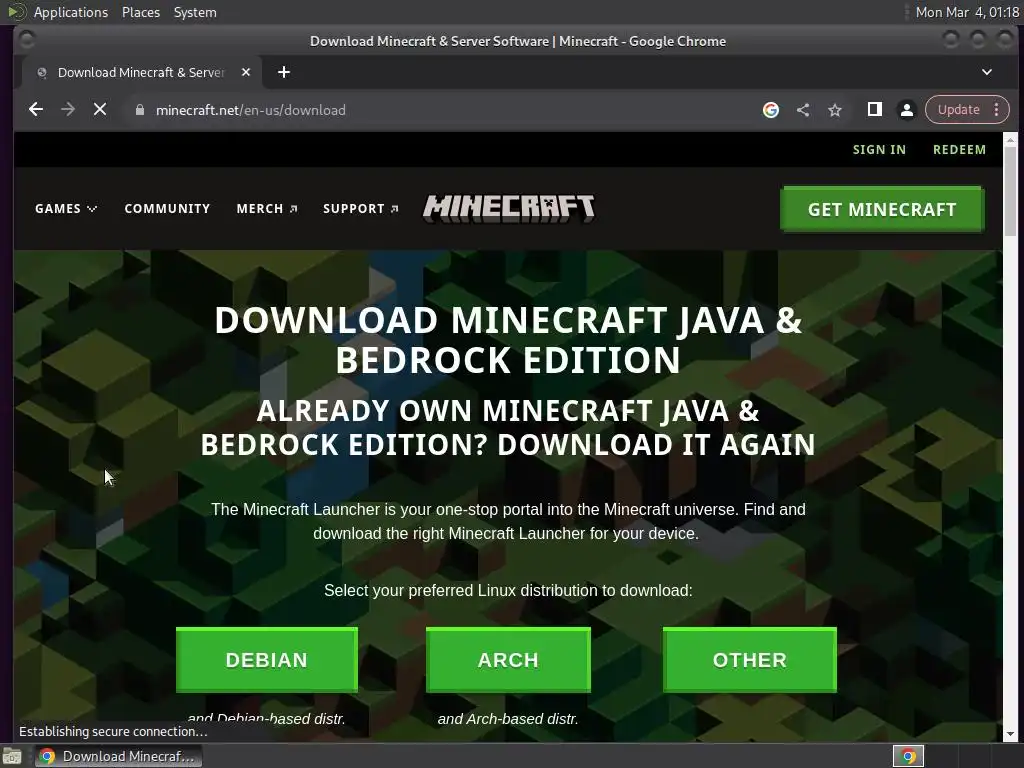Click the Download Minecraft taskbar entry

coord(118,756)
